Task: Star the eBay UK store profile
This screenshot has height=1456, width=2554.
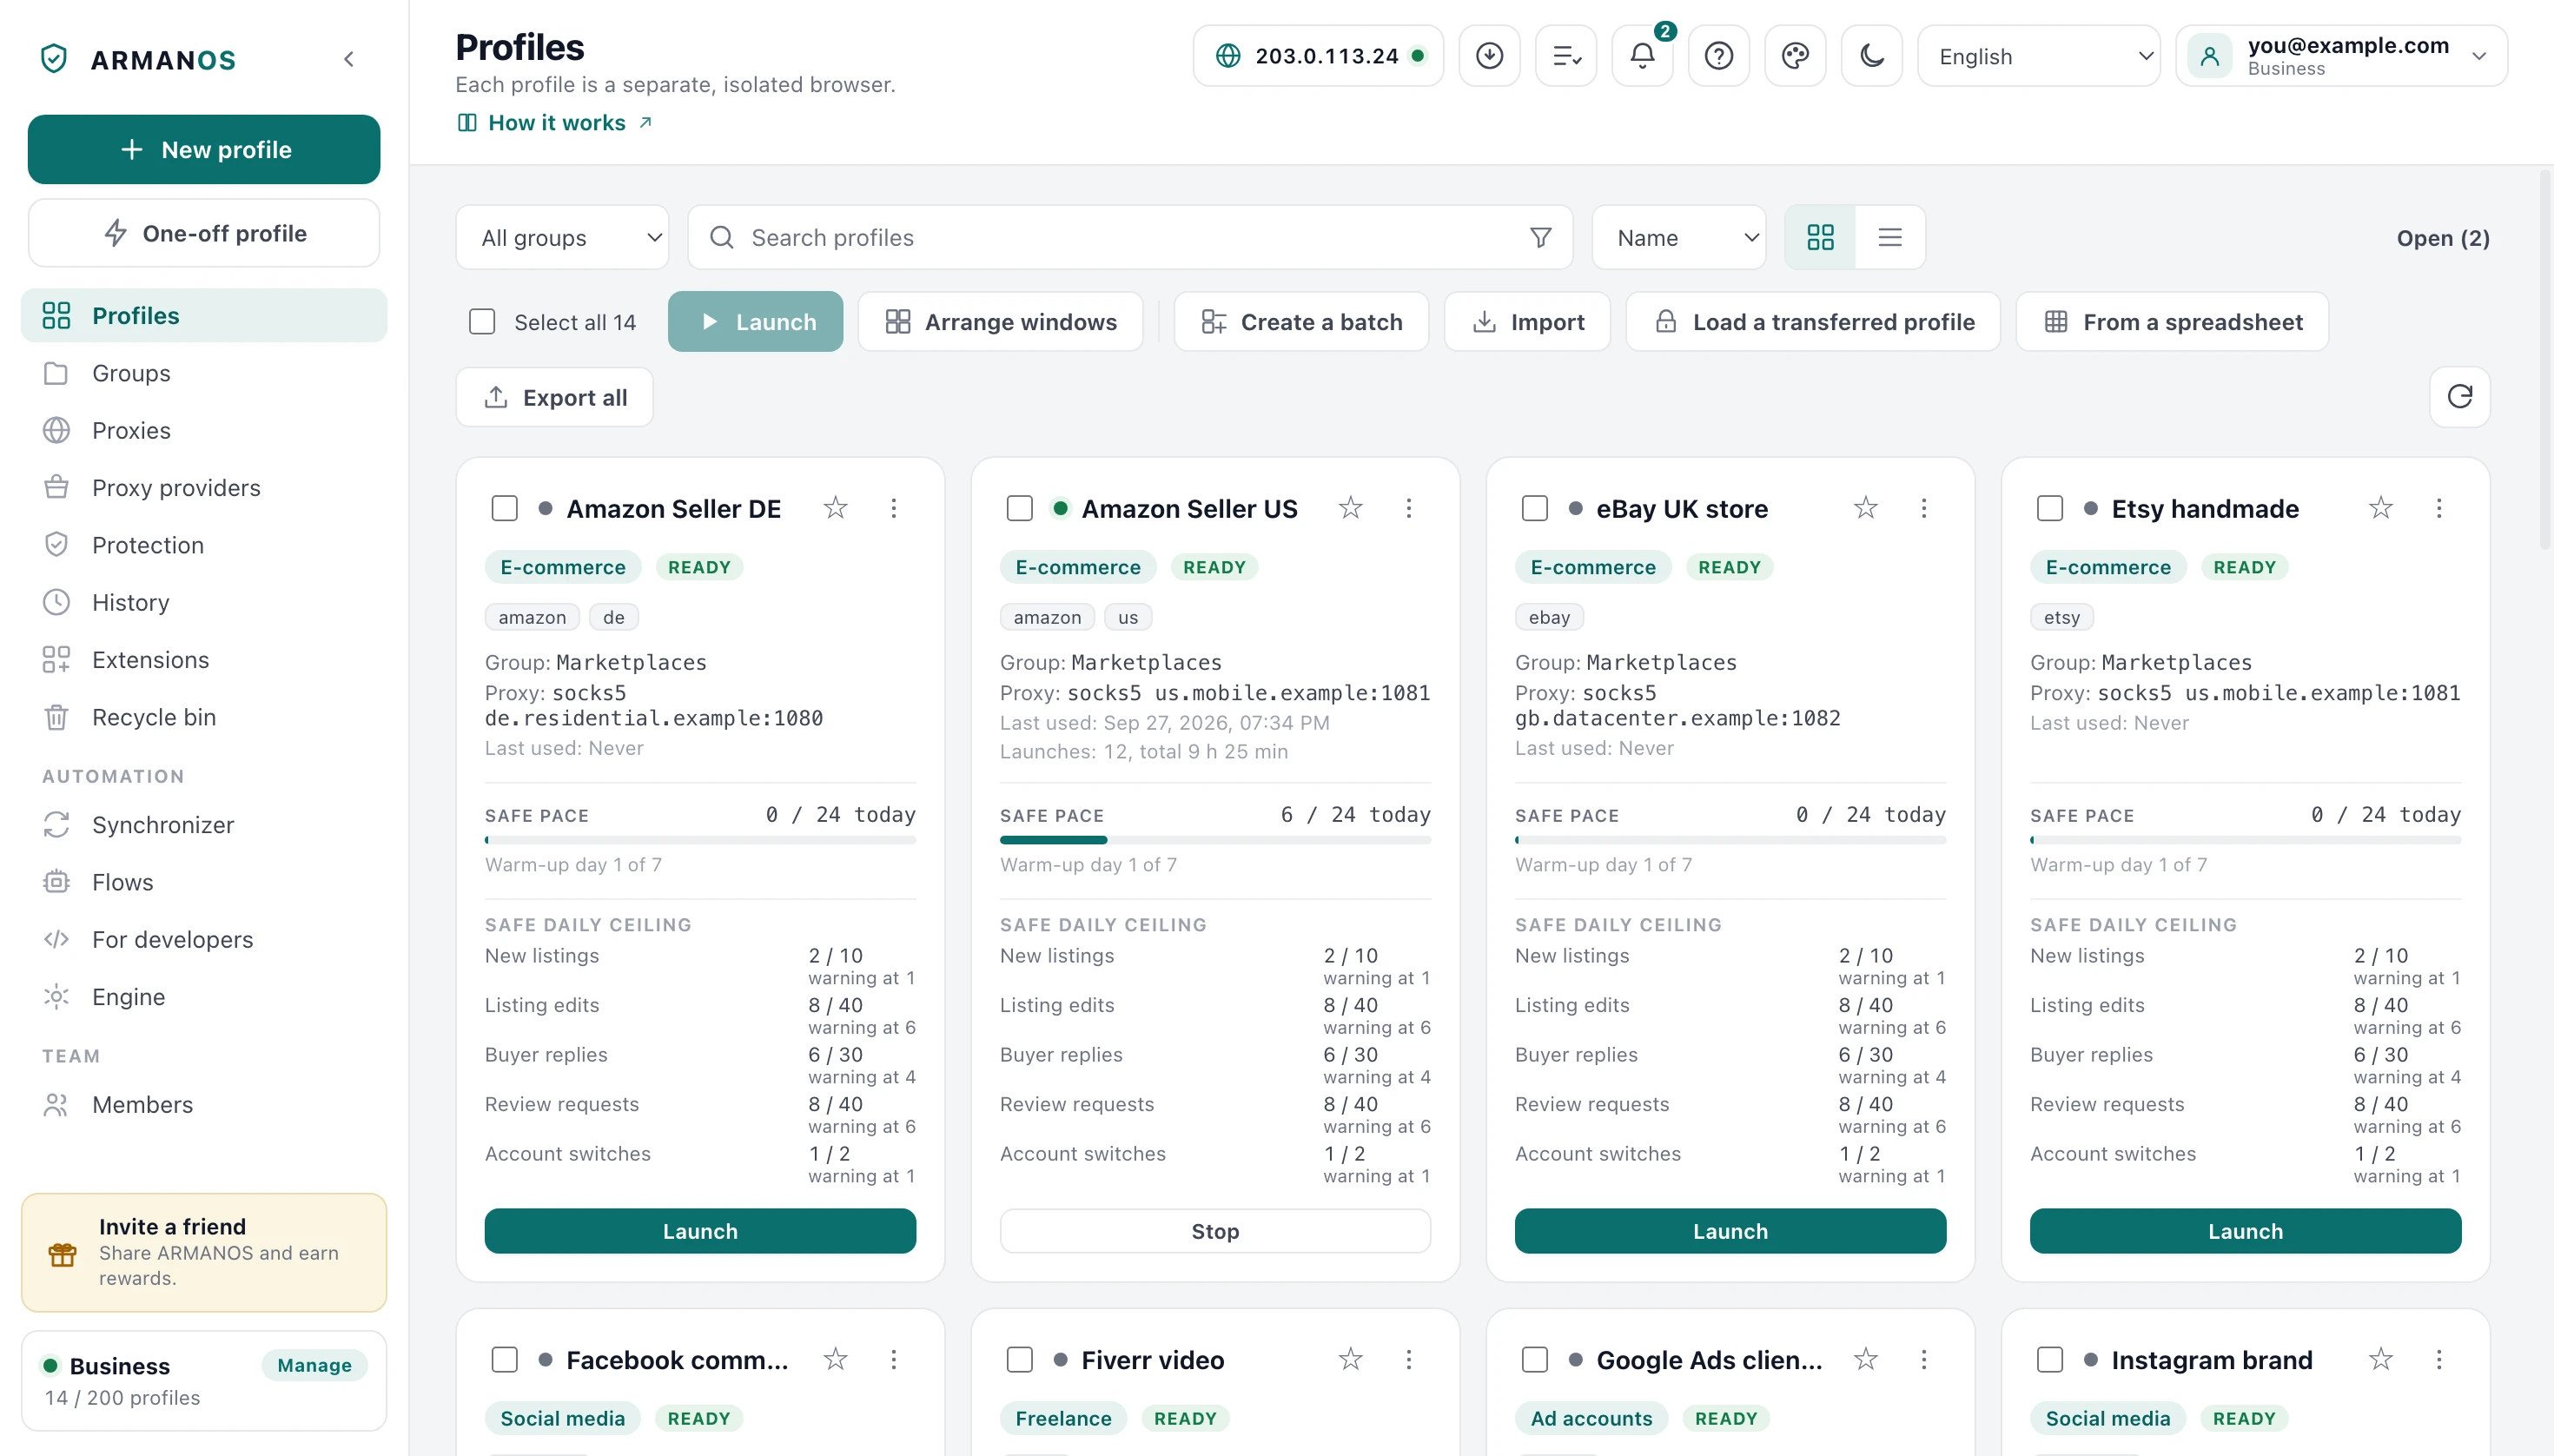Action: (1865, 508)
